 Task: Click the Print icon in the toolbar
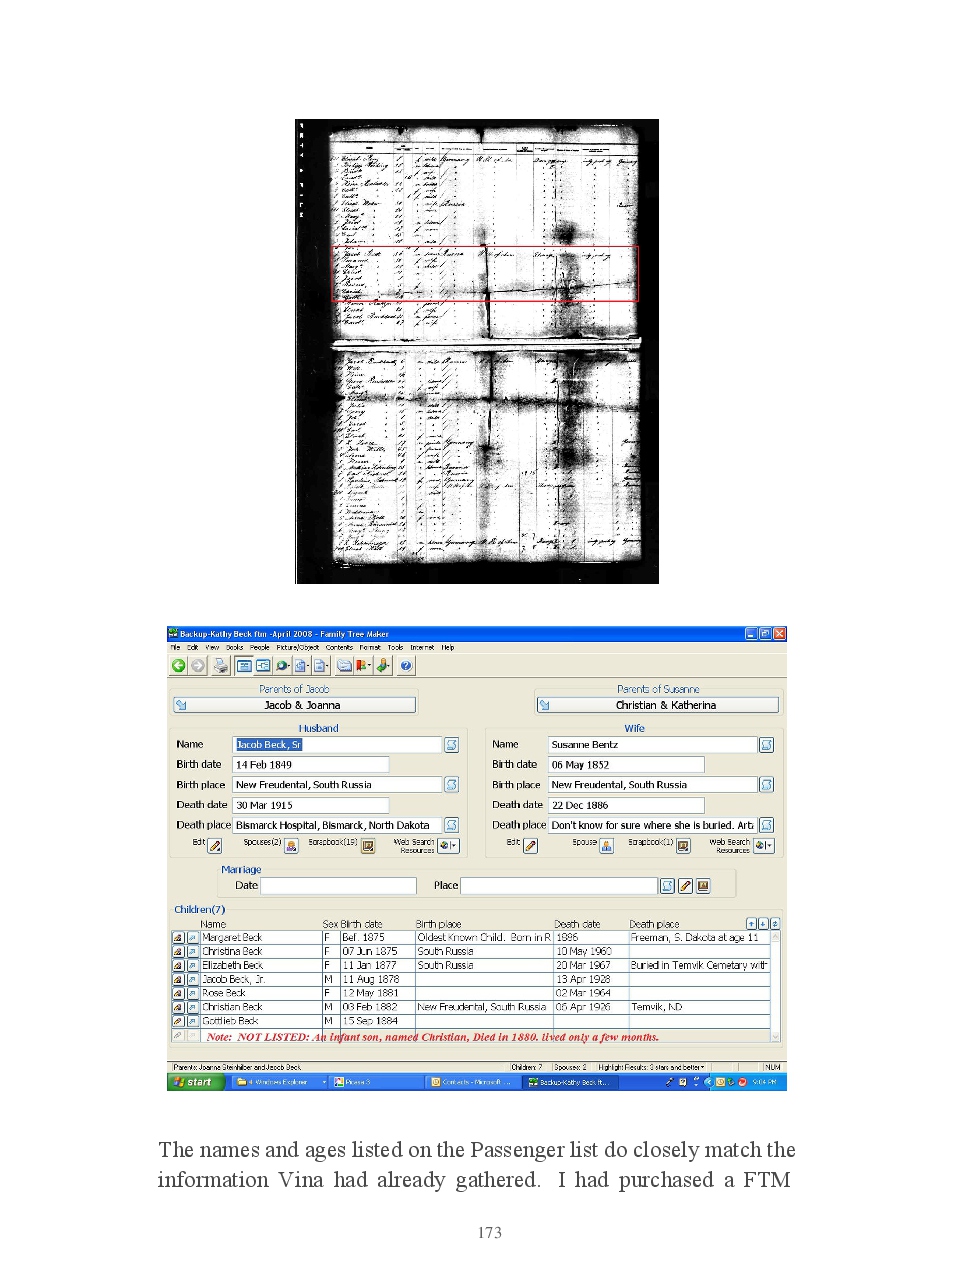click(x=220, y=666)
